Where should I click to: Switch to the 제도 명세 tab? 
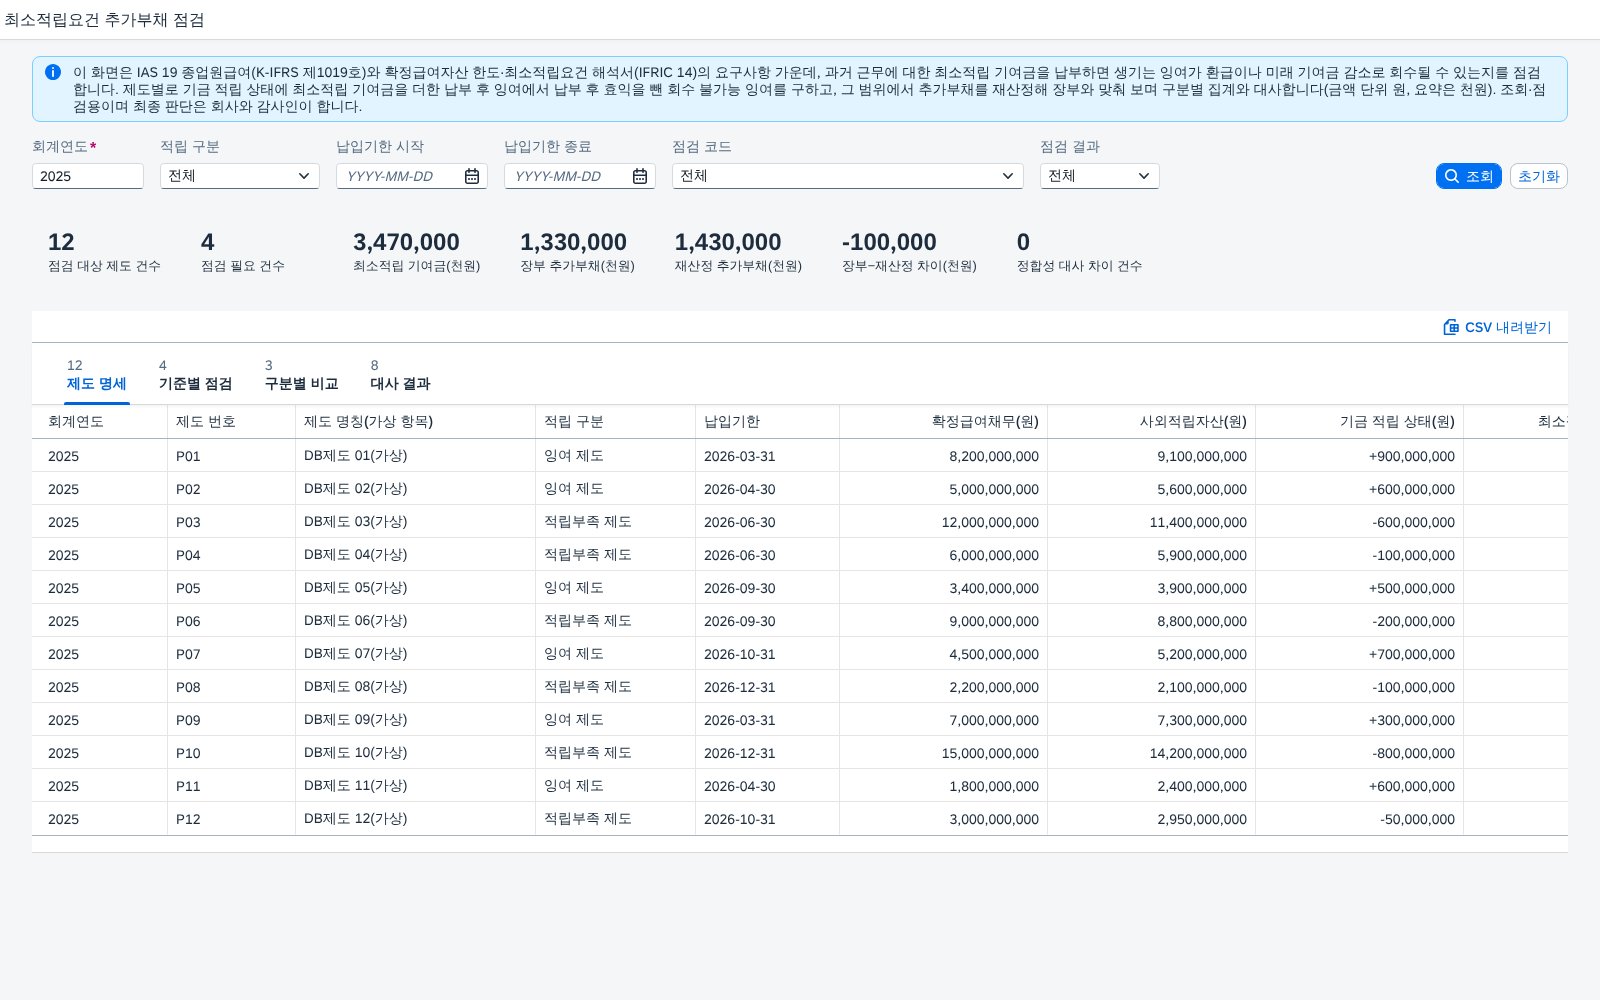97,375
